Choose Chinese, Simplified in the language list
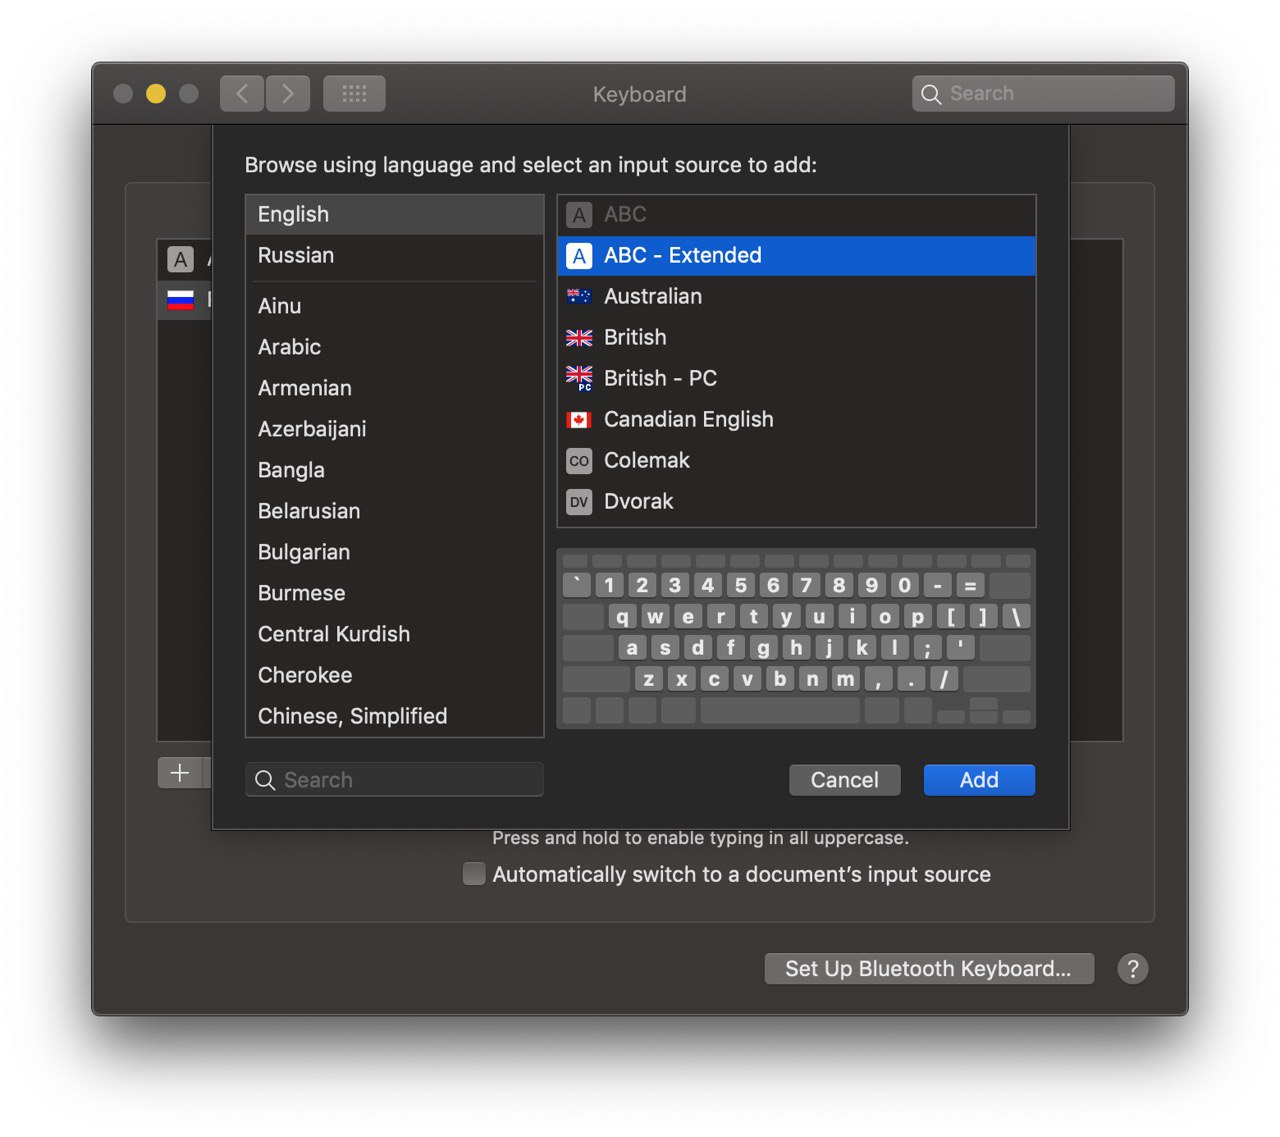Image resolution: width=1280 pixels, height=1137 pixels. coord(394,717)
